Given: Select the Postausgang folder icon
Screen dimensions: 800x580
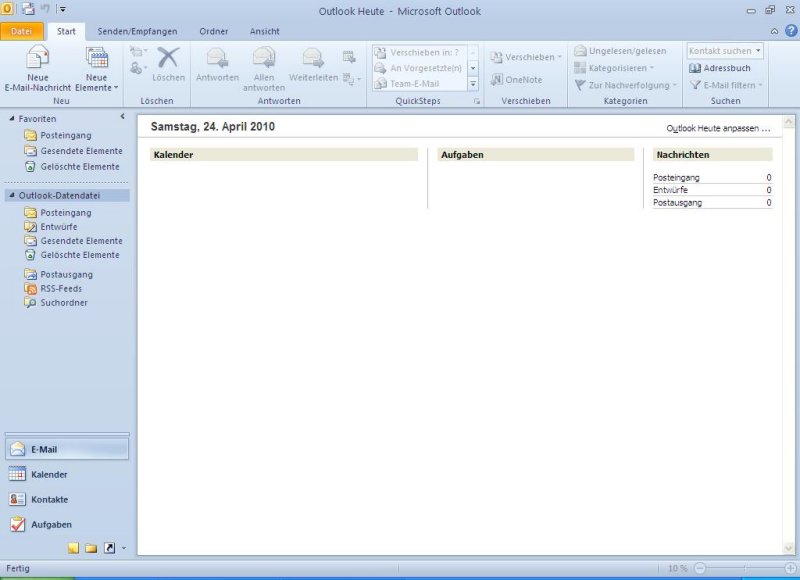Looking at the screenshot, I should coord(31,274).
